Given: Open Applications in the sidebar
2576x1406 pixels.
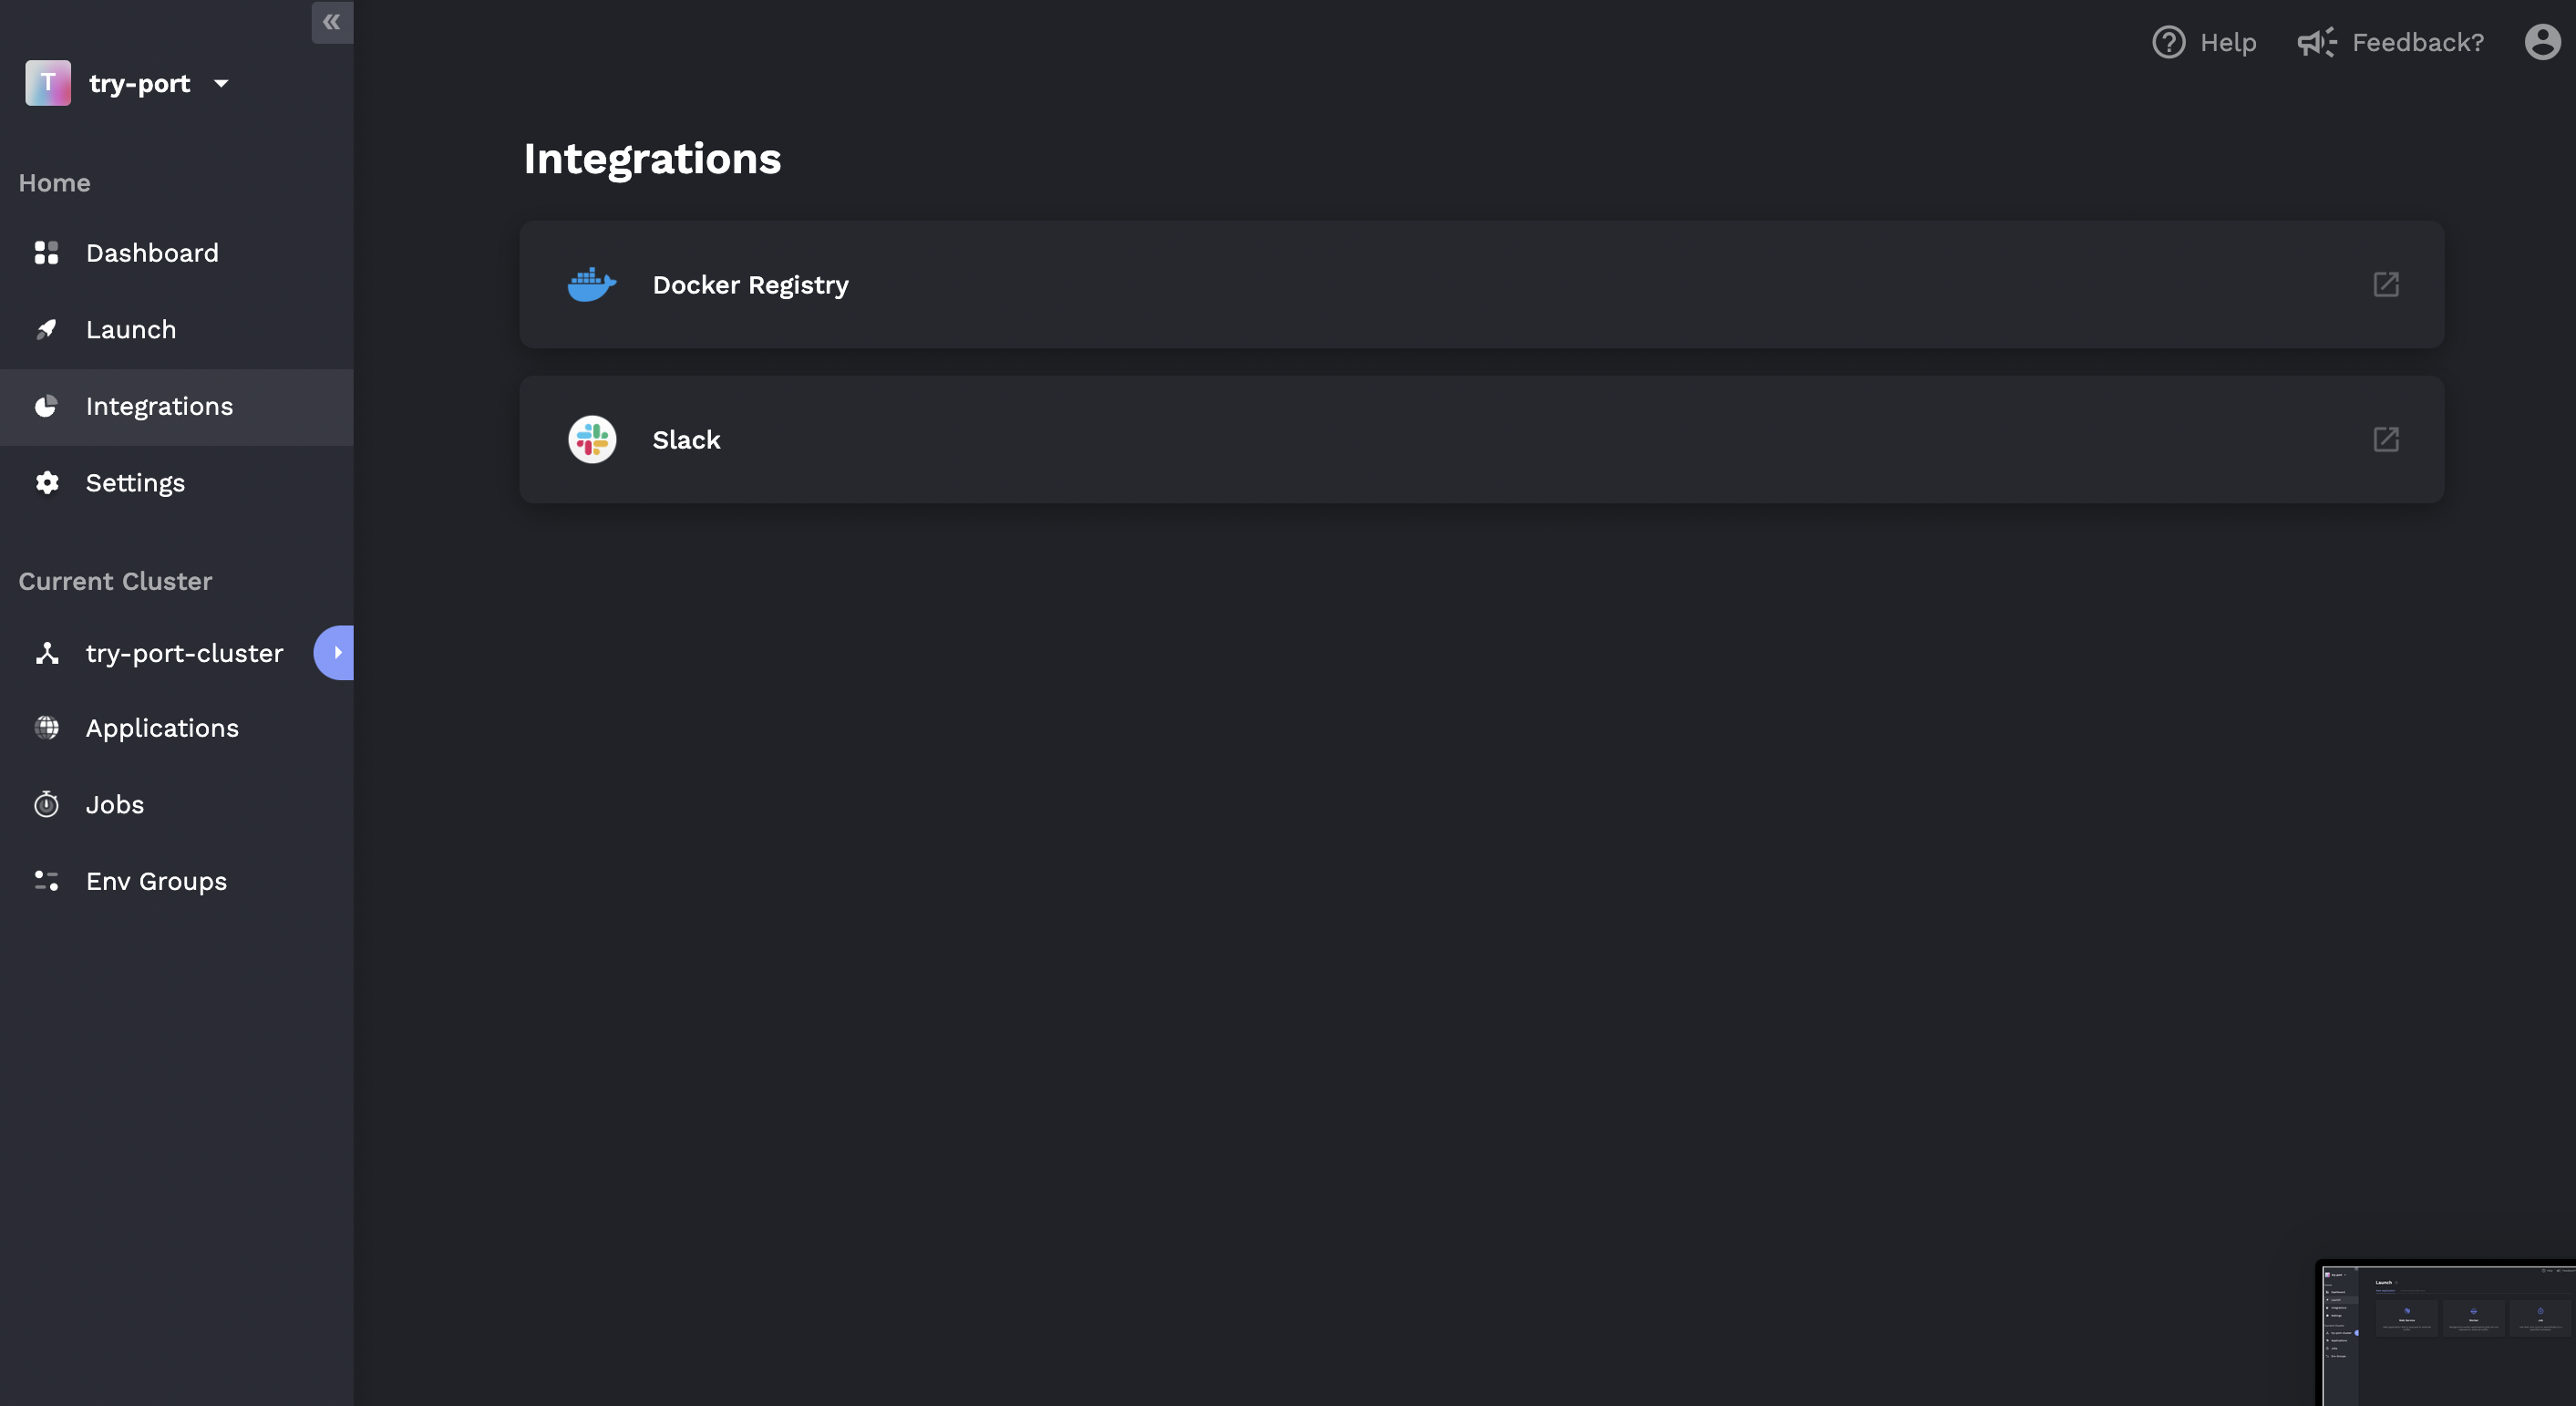Looking at the screenshot, I should point(162,729).
